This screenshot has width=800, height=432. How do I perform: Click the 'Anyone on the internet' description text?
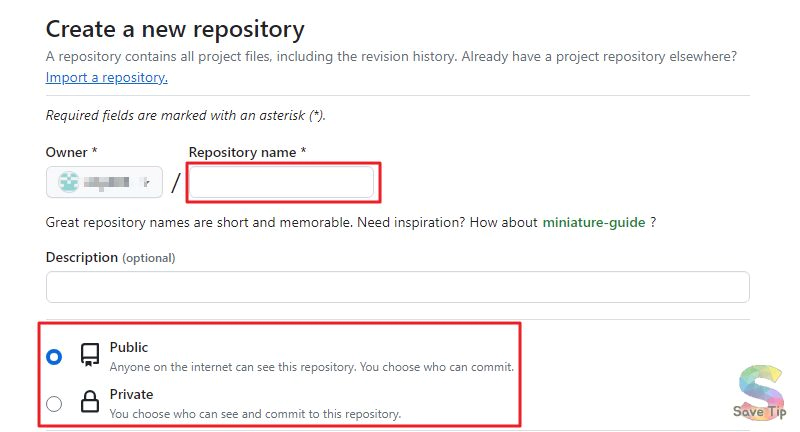coord(312,367)
